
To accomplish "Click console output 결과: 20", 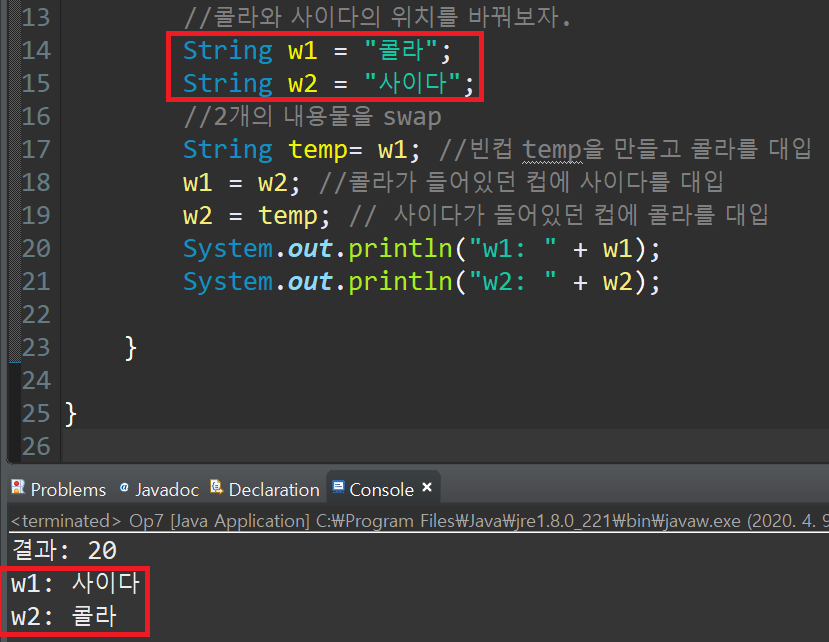I will tap(64, 550).
